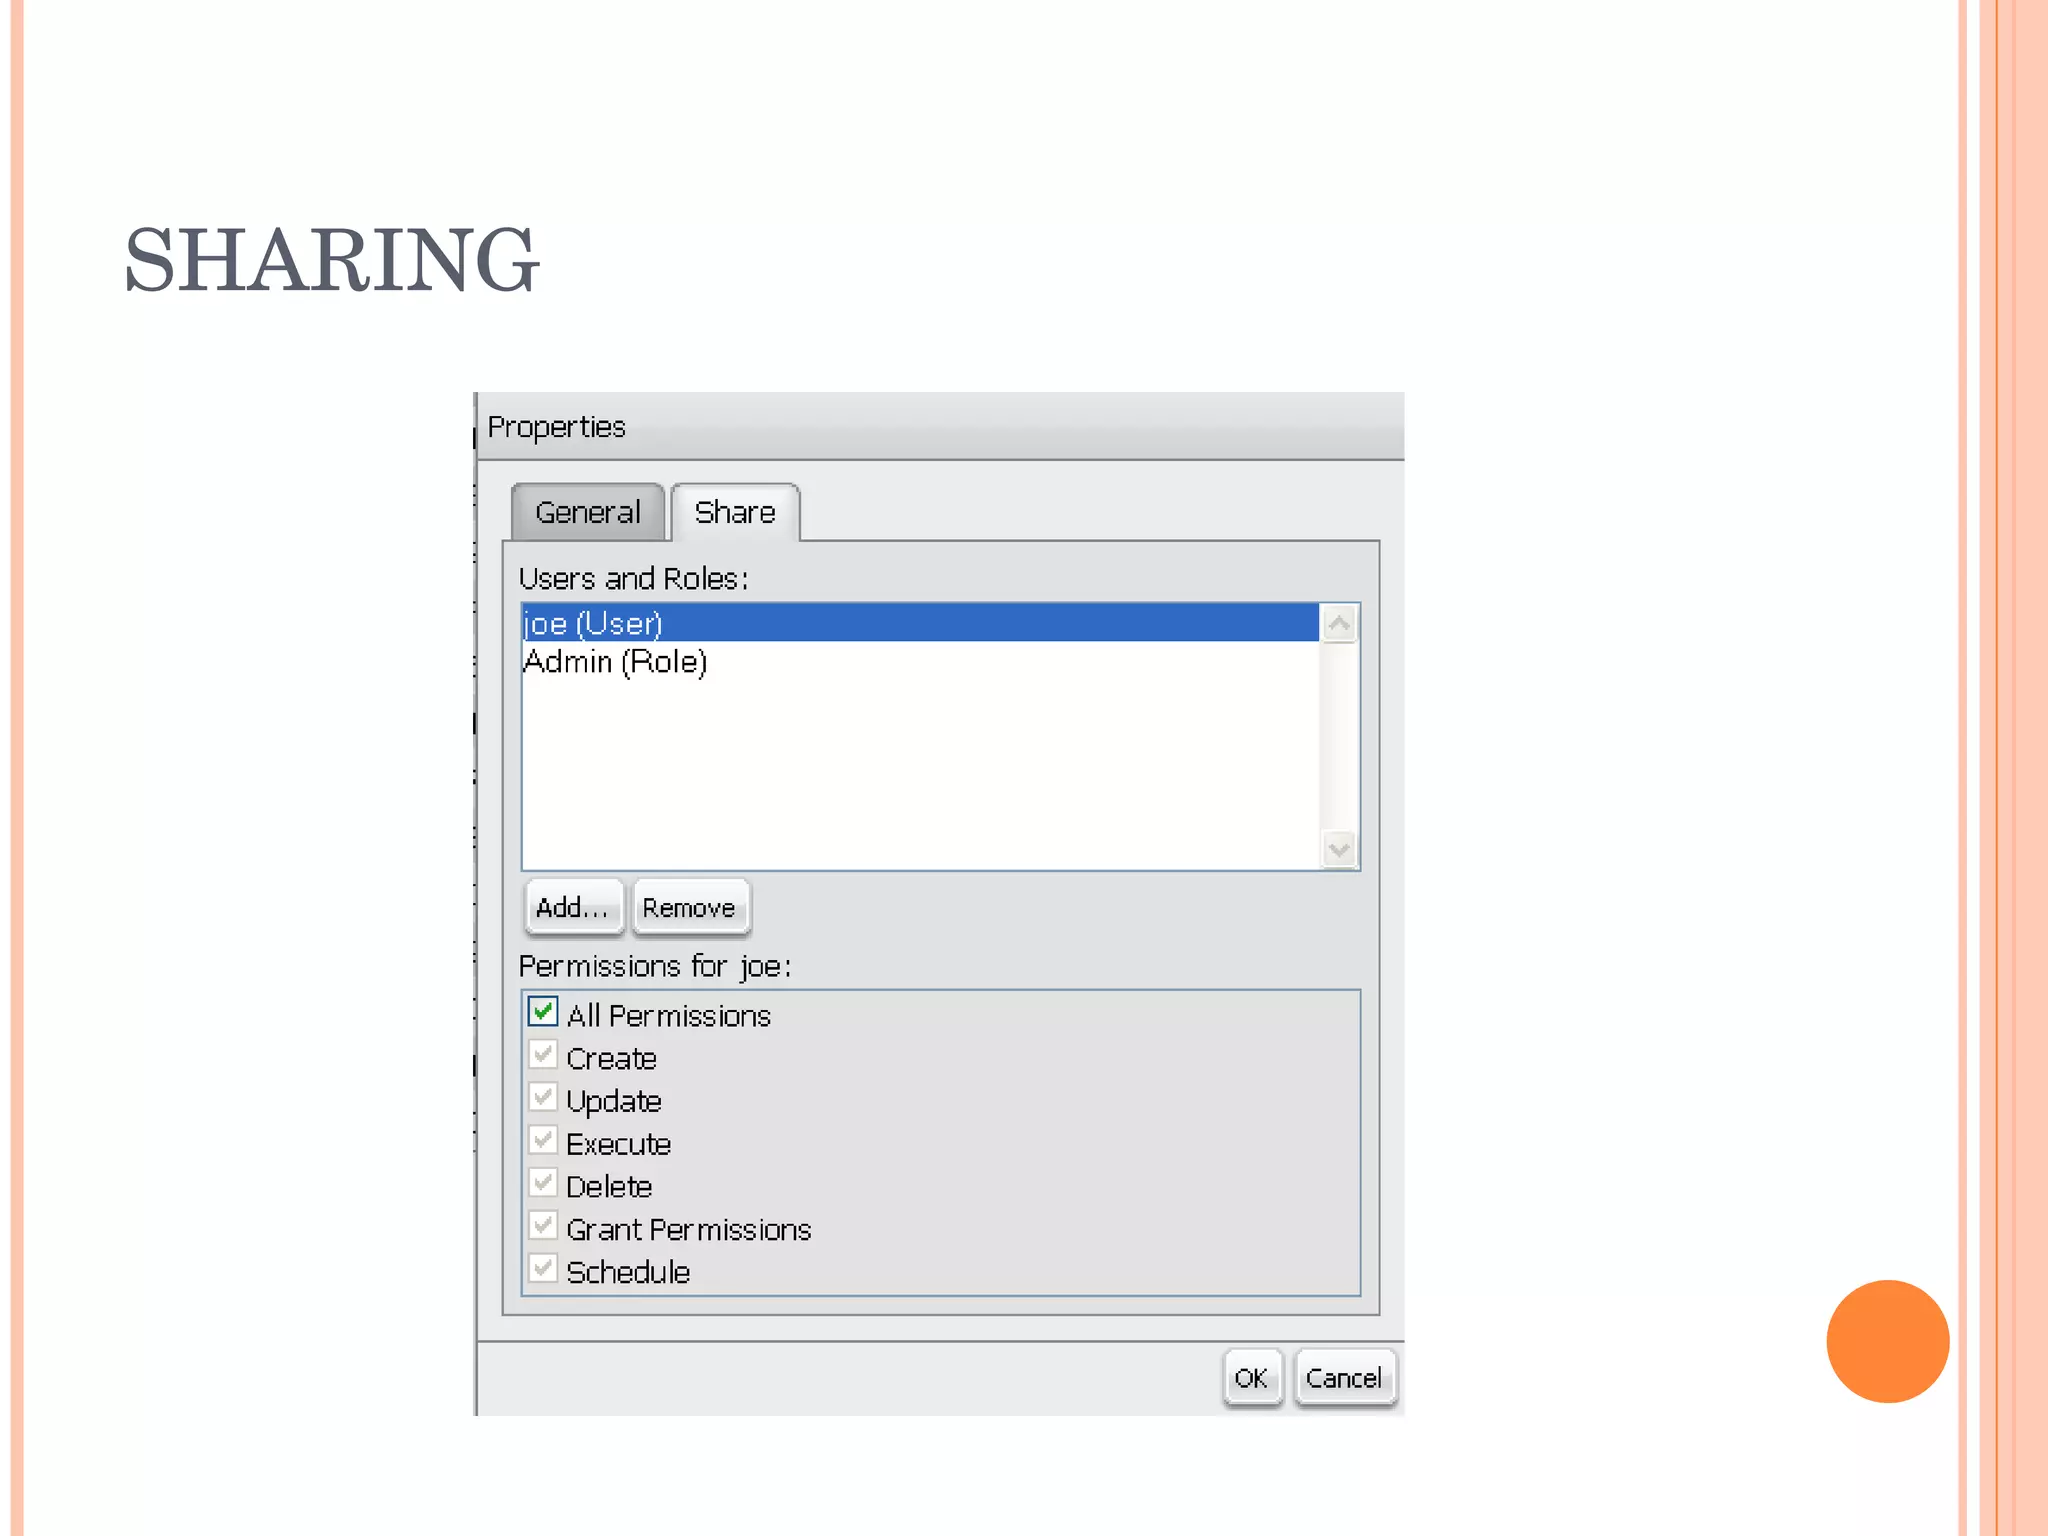Screen dimensions: 2048x1536
Task: Toggle the Execute permission checkbox
Action: [543, 1141]
